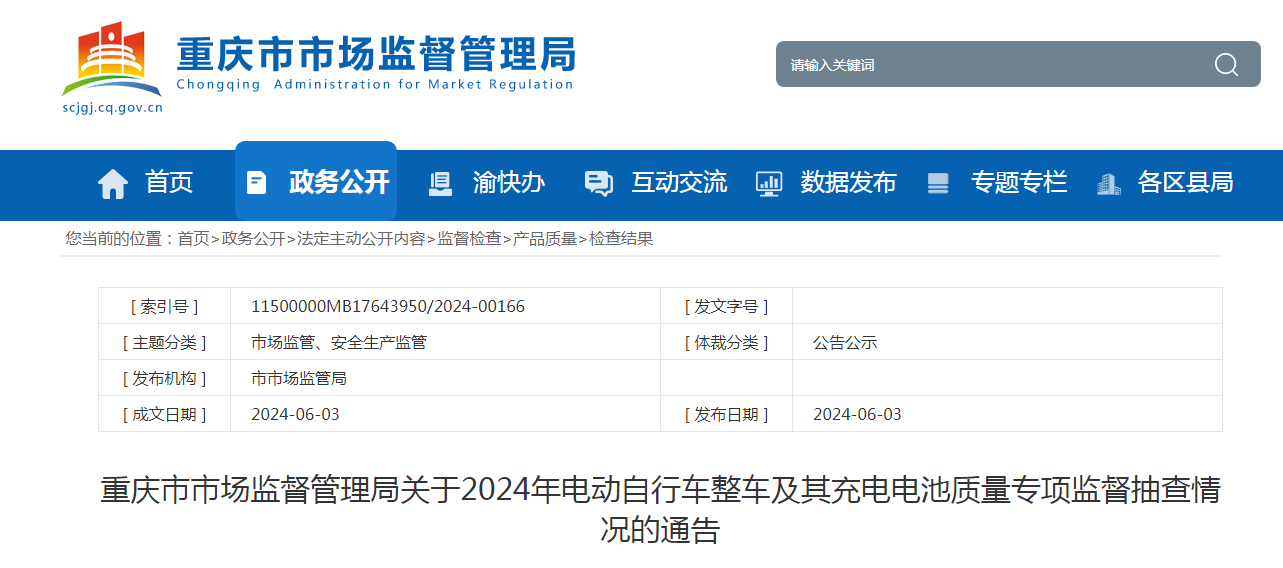Image resolution: width=1283 pixels, height=568 pixels.
Task: Click the [ 成文日期 ] label
Action: point(165,414)
